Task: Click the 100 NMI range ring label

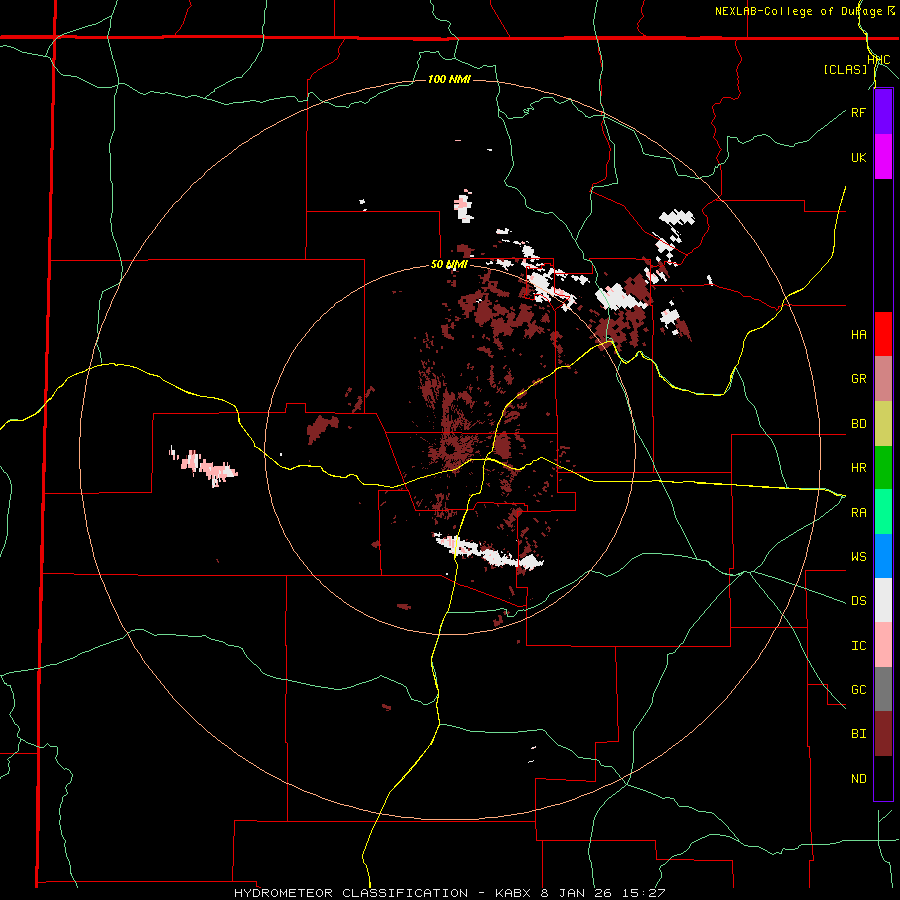Action: 449,79
